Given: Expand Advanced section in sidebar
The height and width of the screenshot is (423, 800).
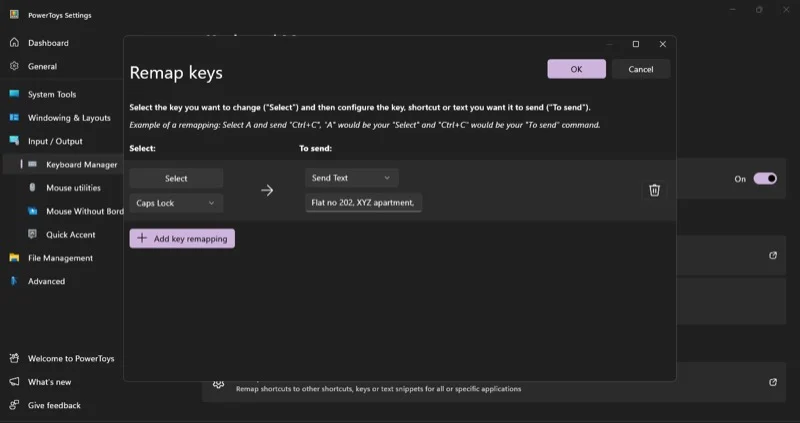Looking at the screenshot, I should tap(46, 281).
